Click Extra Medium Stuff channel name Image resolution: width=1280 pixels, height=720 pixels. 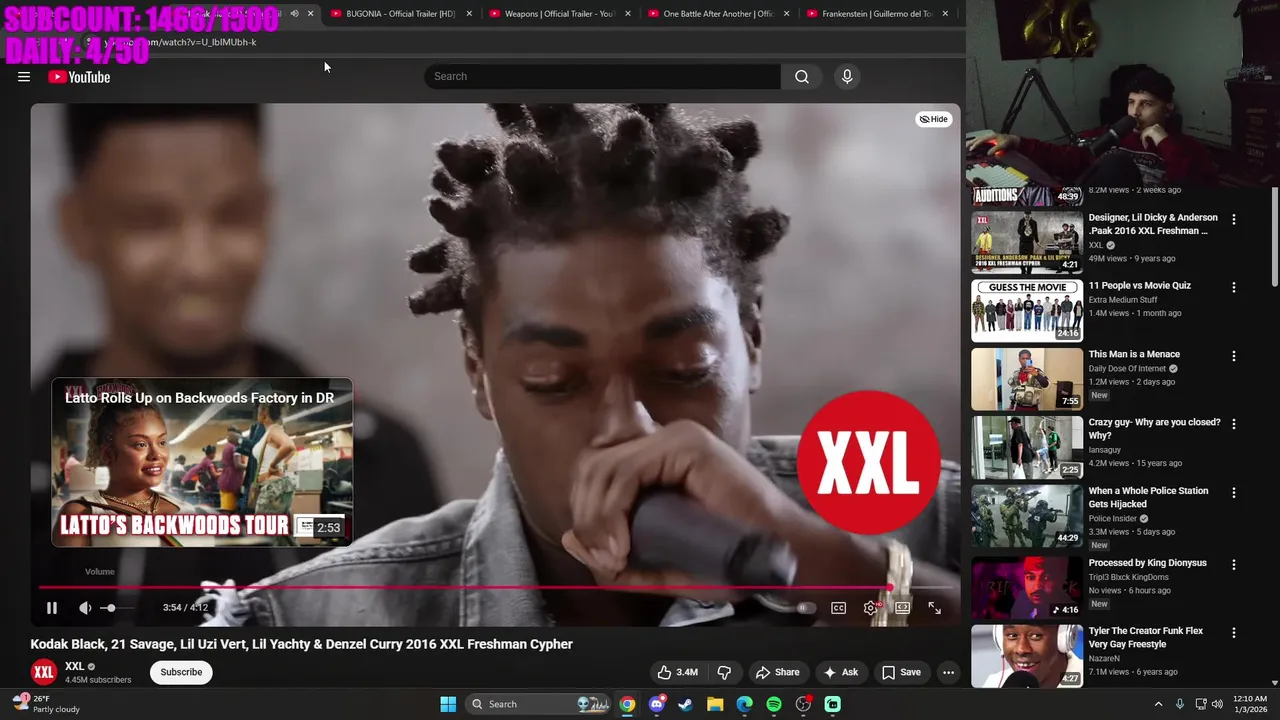click(x=1123, y=300)
